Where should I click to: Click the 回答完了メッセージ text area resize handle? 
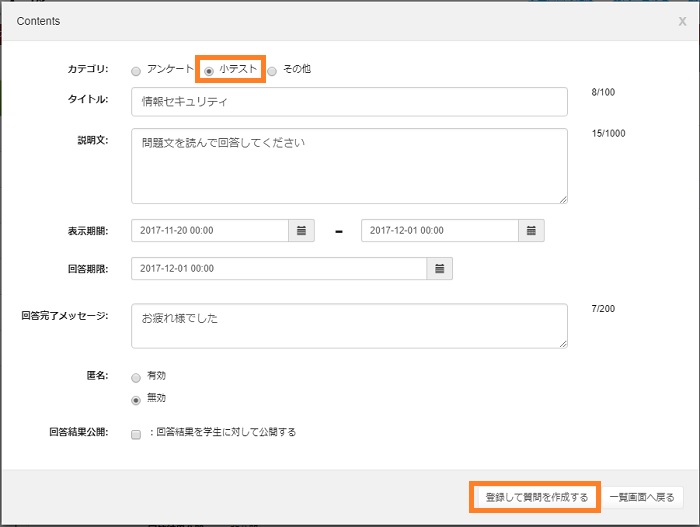pos(563,344)
